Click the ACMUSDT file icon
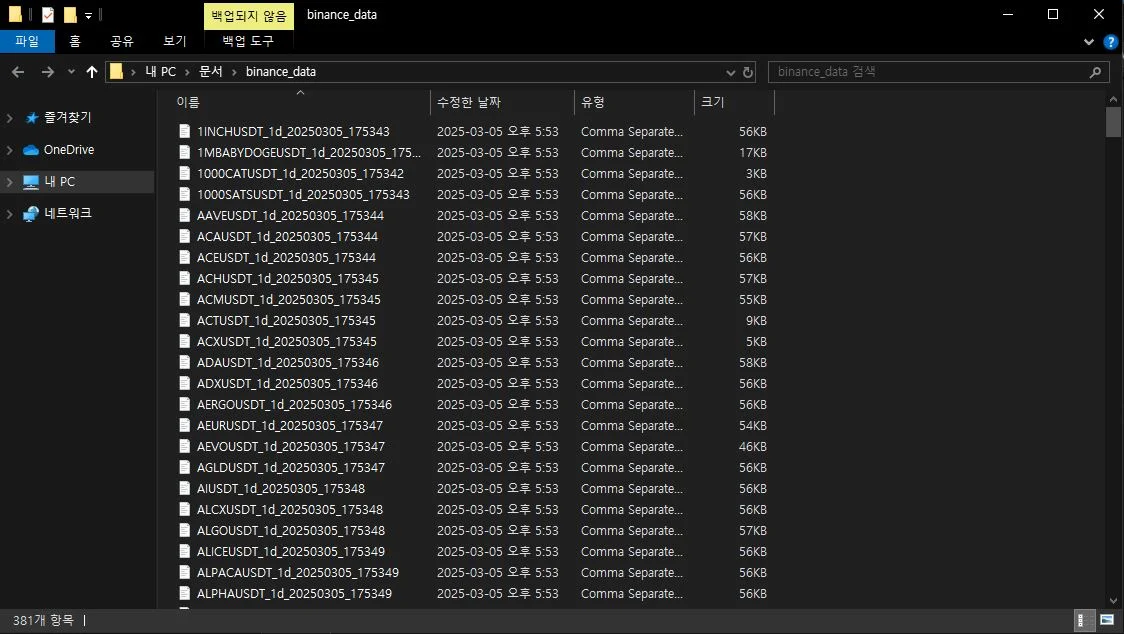The image size is (1124, 634). coord(184,299)
